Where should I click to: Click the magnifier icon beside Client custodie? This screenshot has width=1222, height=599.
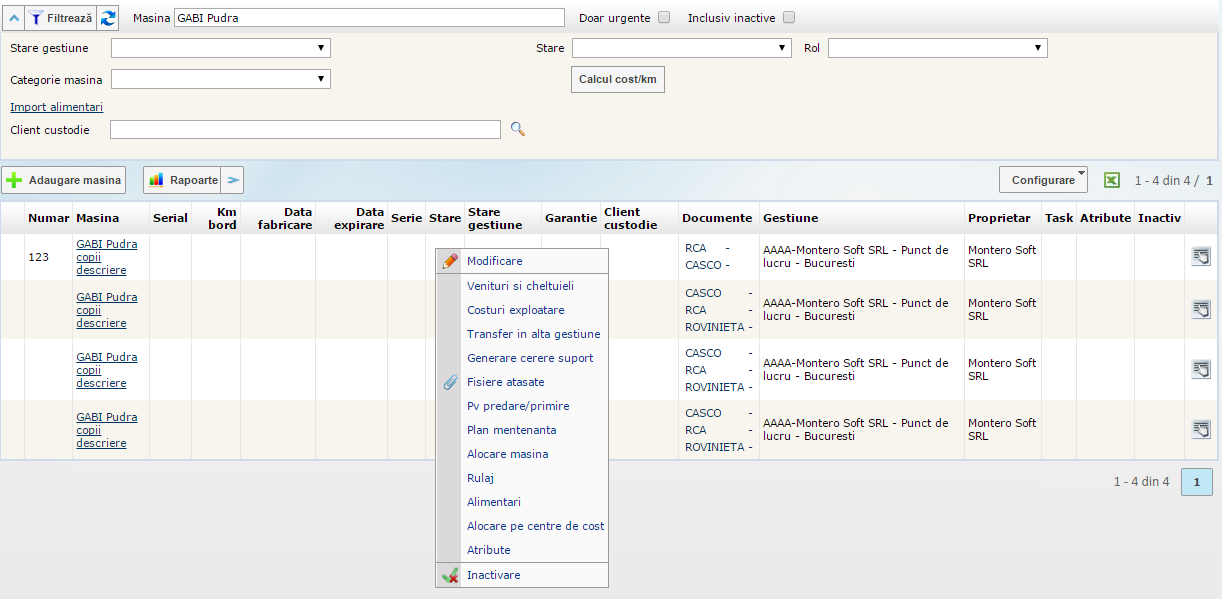coord(518,129)
